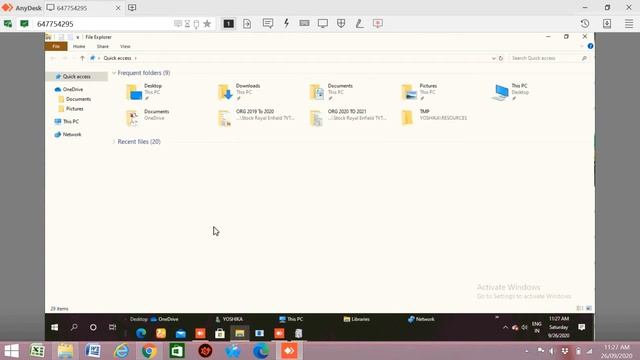Click the AnyDesk icon on local taskbar

click(x=289, y=351)
